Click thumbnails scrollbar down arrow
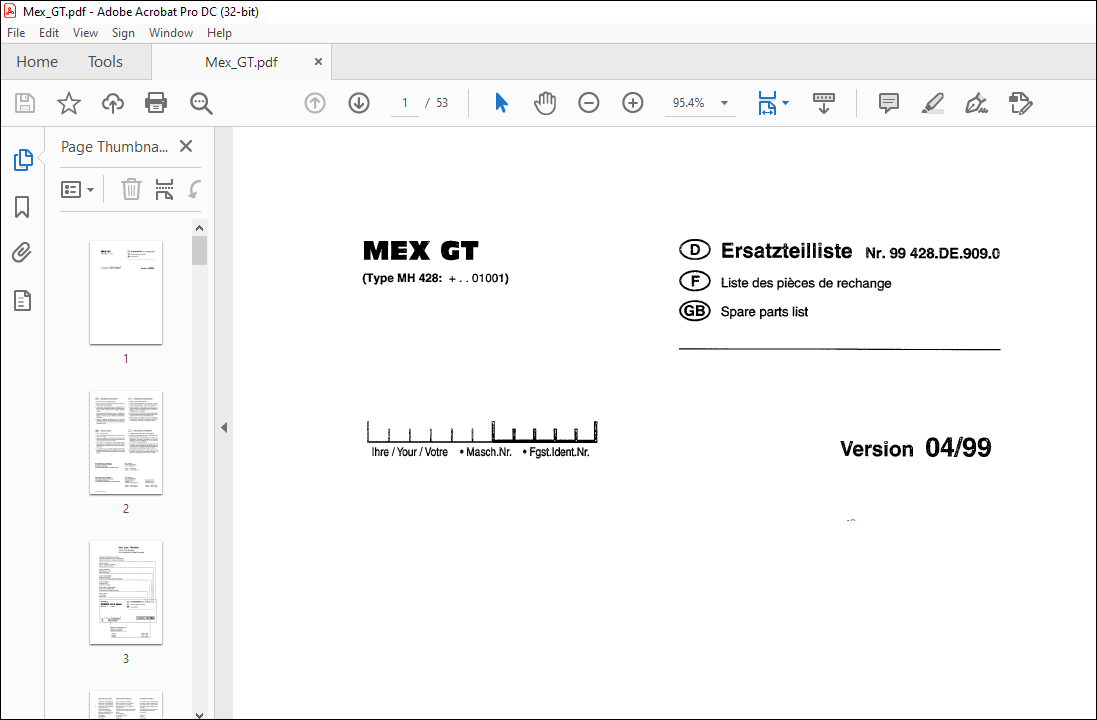This screenshot has width=1097, height=720. point(199,714)
